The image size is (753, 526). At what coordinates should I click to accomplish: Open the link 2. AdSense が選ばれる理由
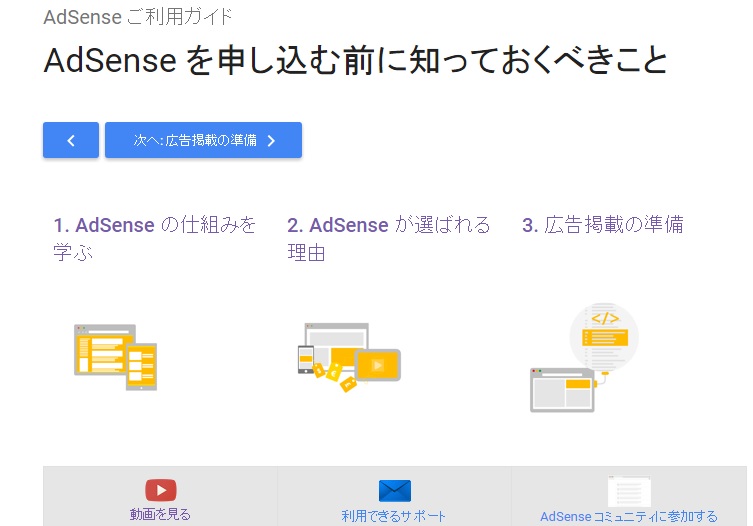pyautogui.click(x=389, y=238)
